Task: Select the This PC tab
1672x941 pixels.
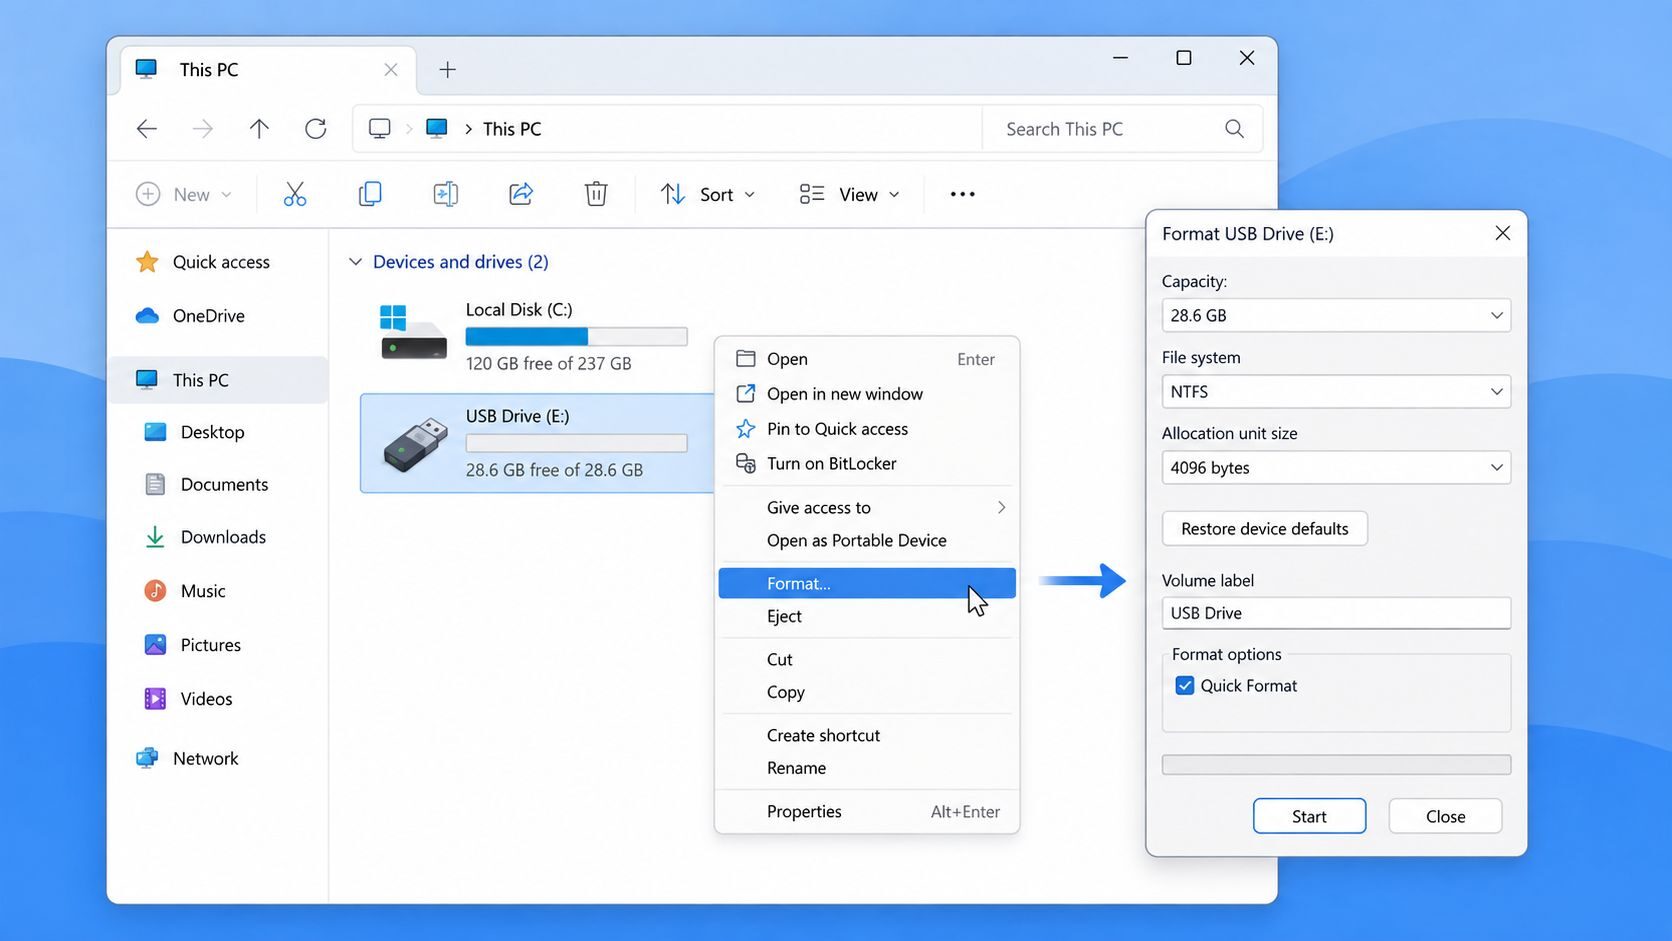Action: pyautogui.click(x=268, y=70)
